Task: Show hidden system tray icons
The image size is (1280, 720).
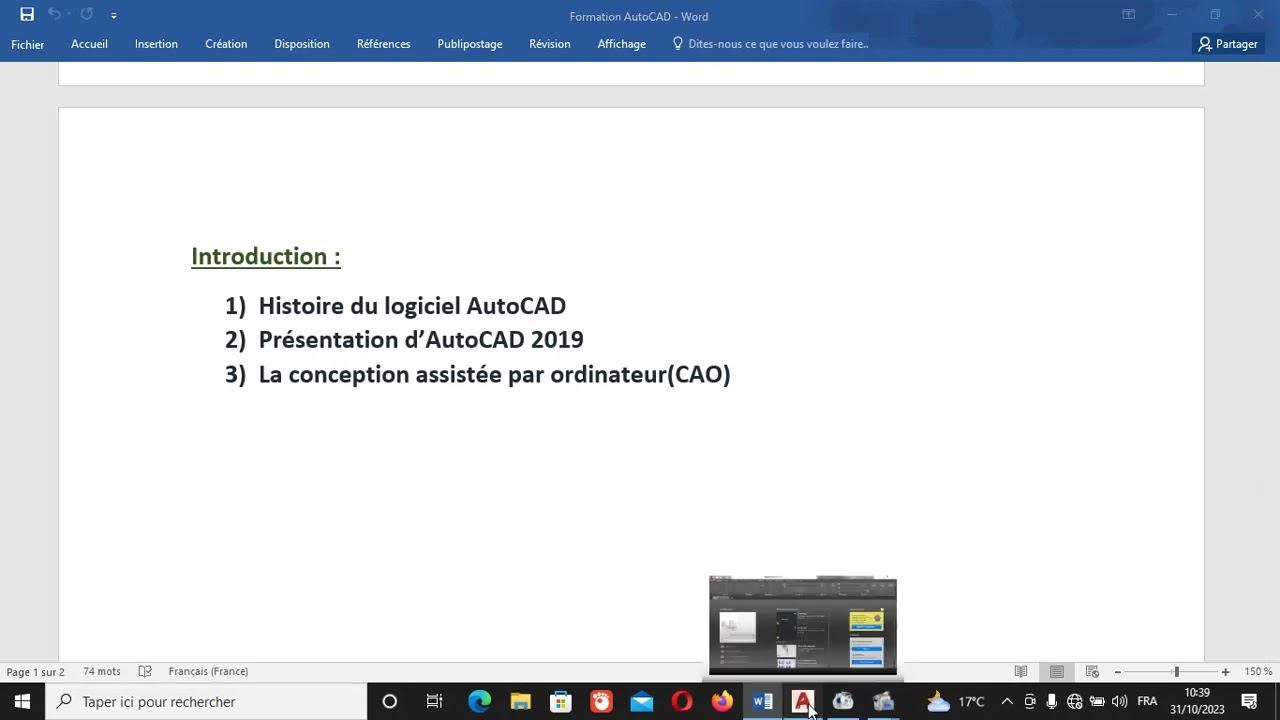Action: point(1007,702)
